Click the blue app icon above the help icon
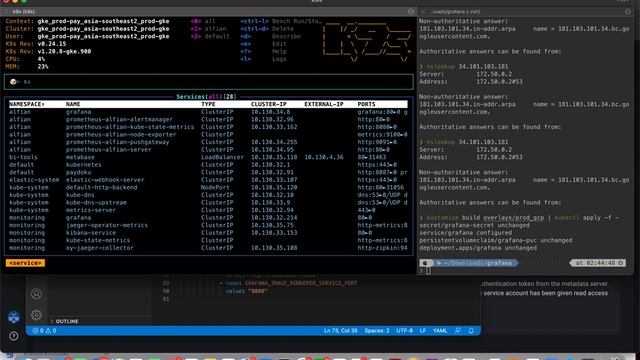The height and width of the screenshot is (360, 640). click(13, 317)
